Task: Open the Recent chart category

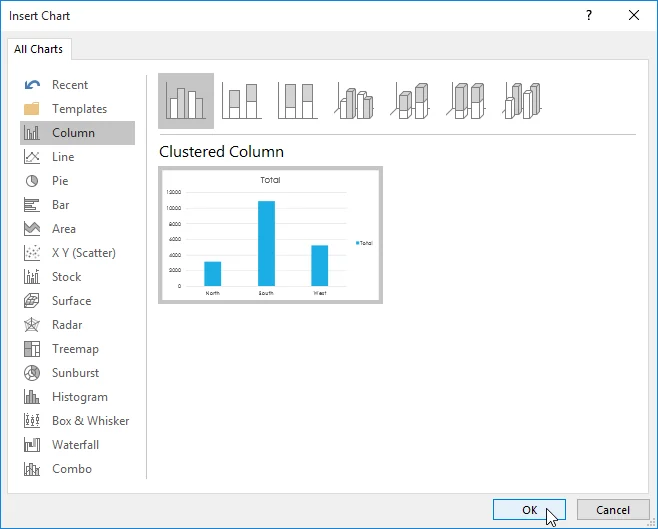Action: coord(78,85)
